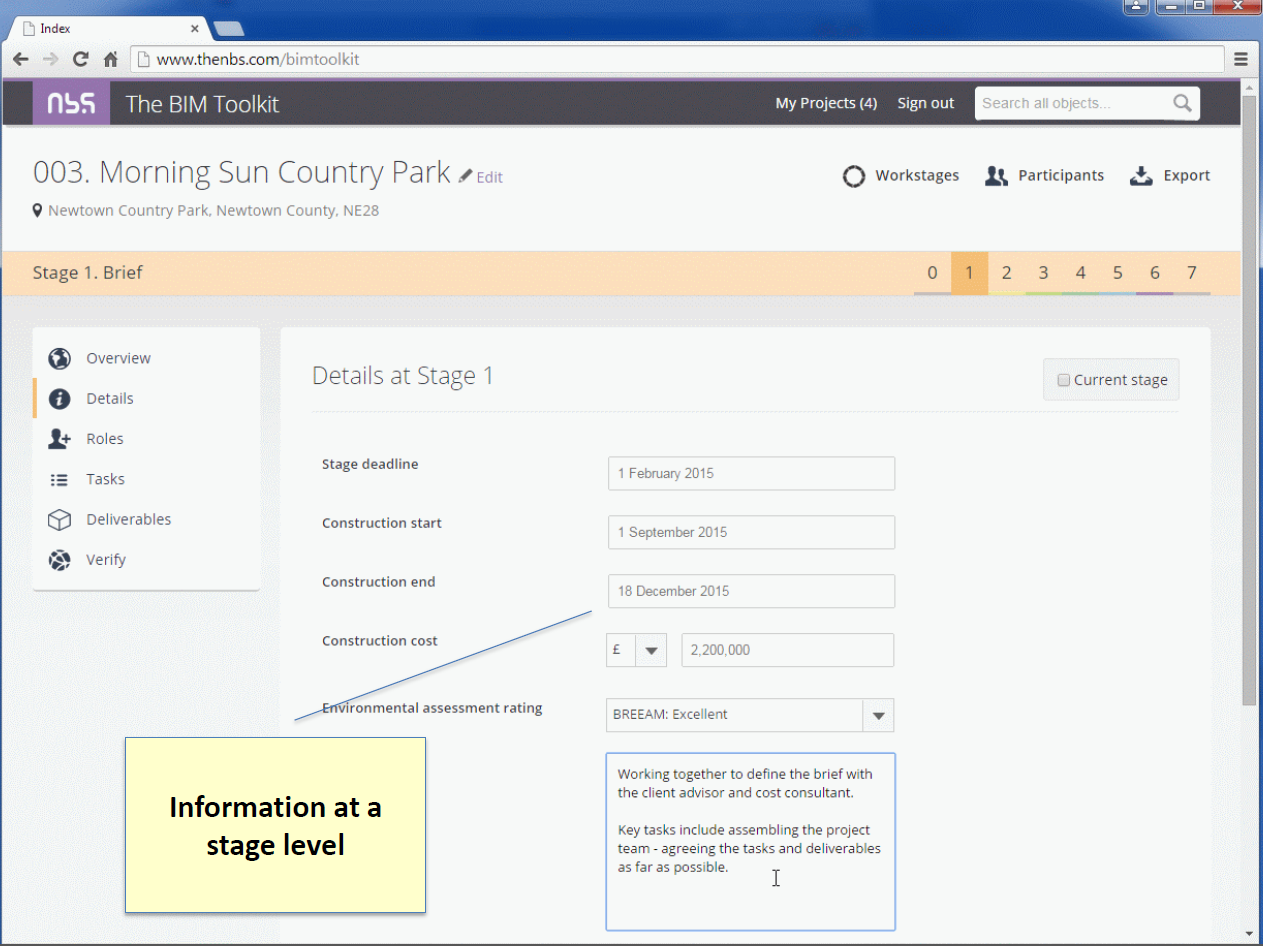The width and height of the screenshot is (1263, 946).
Task: Click the Verify icon in sidebar
Action: pos(60,560)
